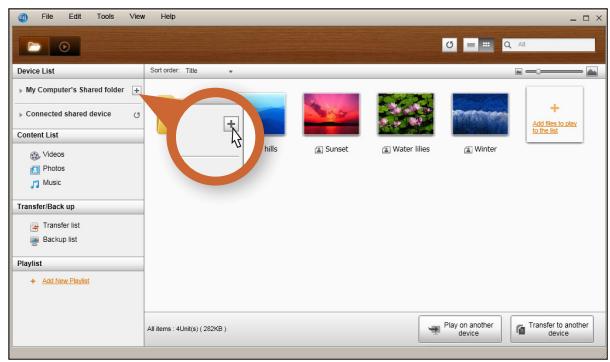Open the Backup list
Image resolution: width=610 pixels, height=362 pixels.
pos(60,239)
